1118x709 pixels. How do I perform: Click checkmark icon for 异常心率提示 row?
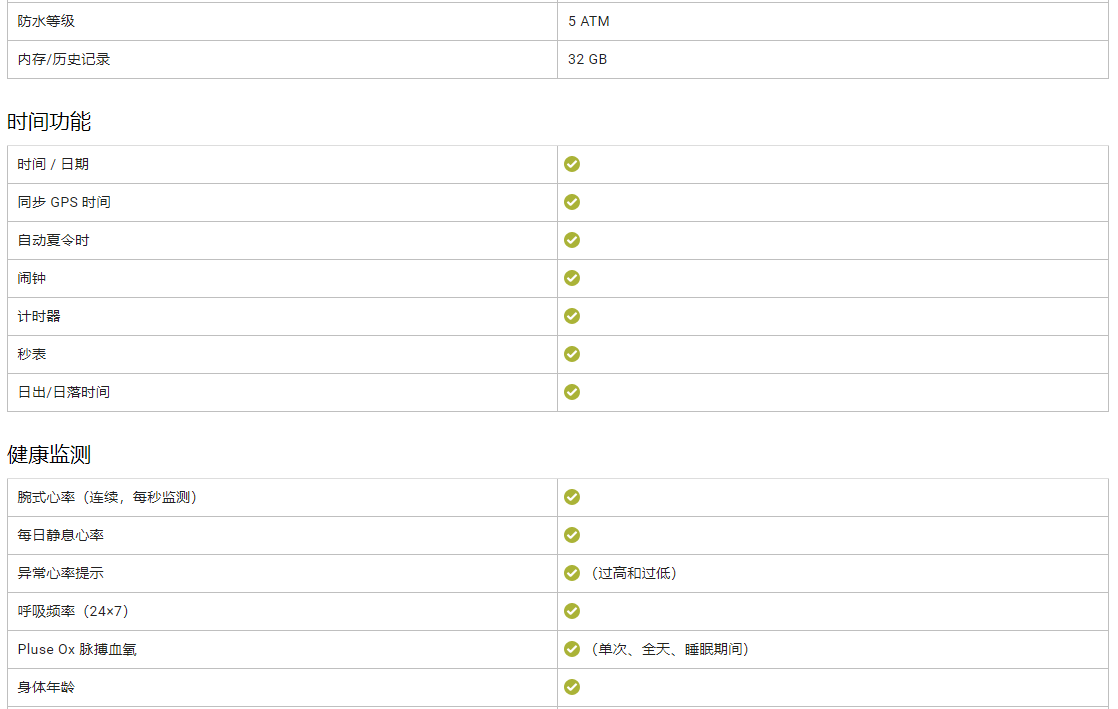[x=572, y=573]
